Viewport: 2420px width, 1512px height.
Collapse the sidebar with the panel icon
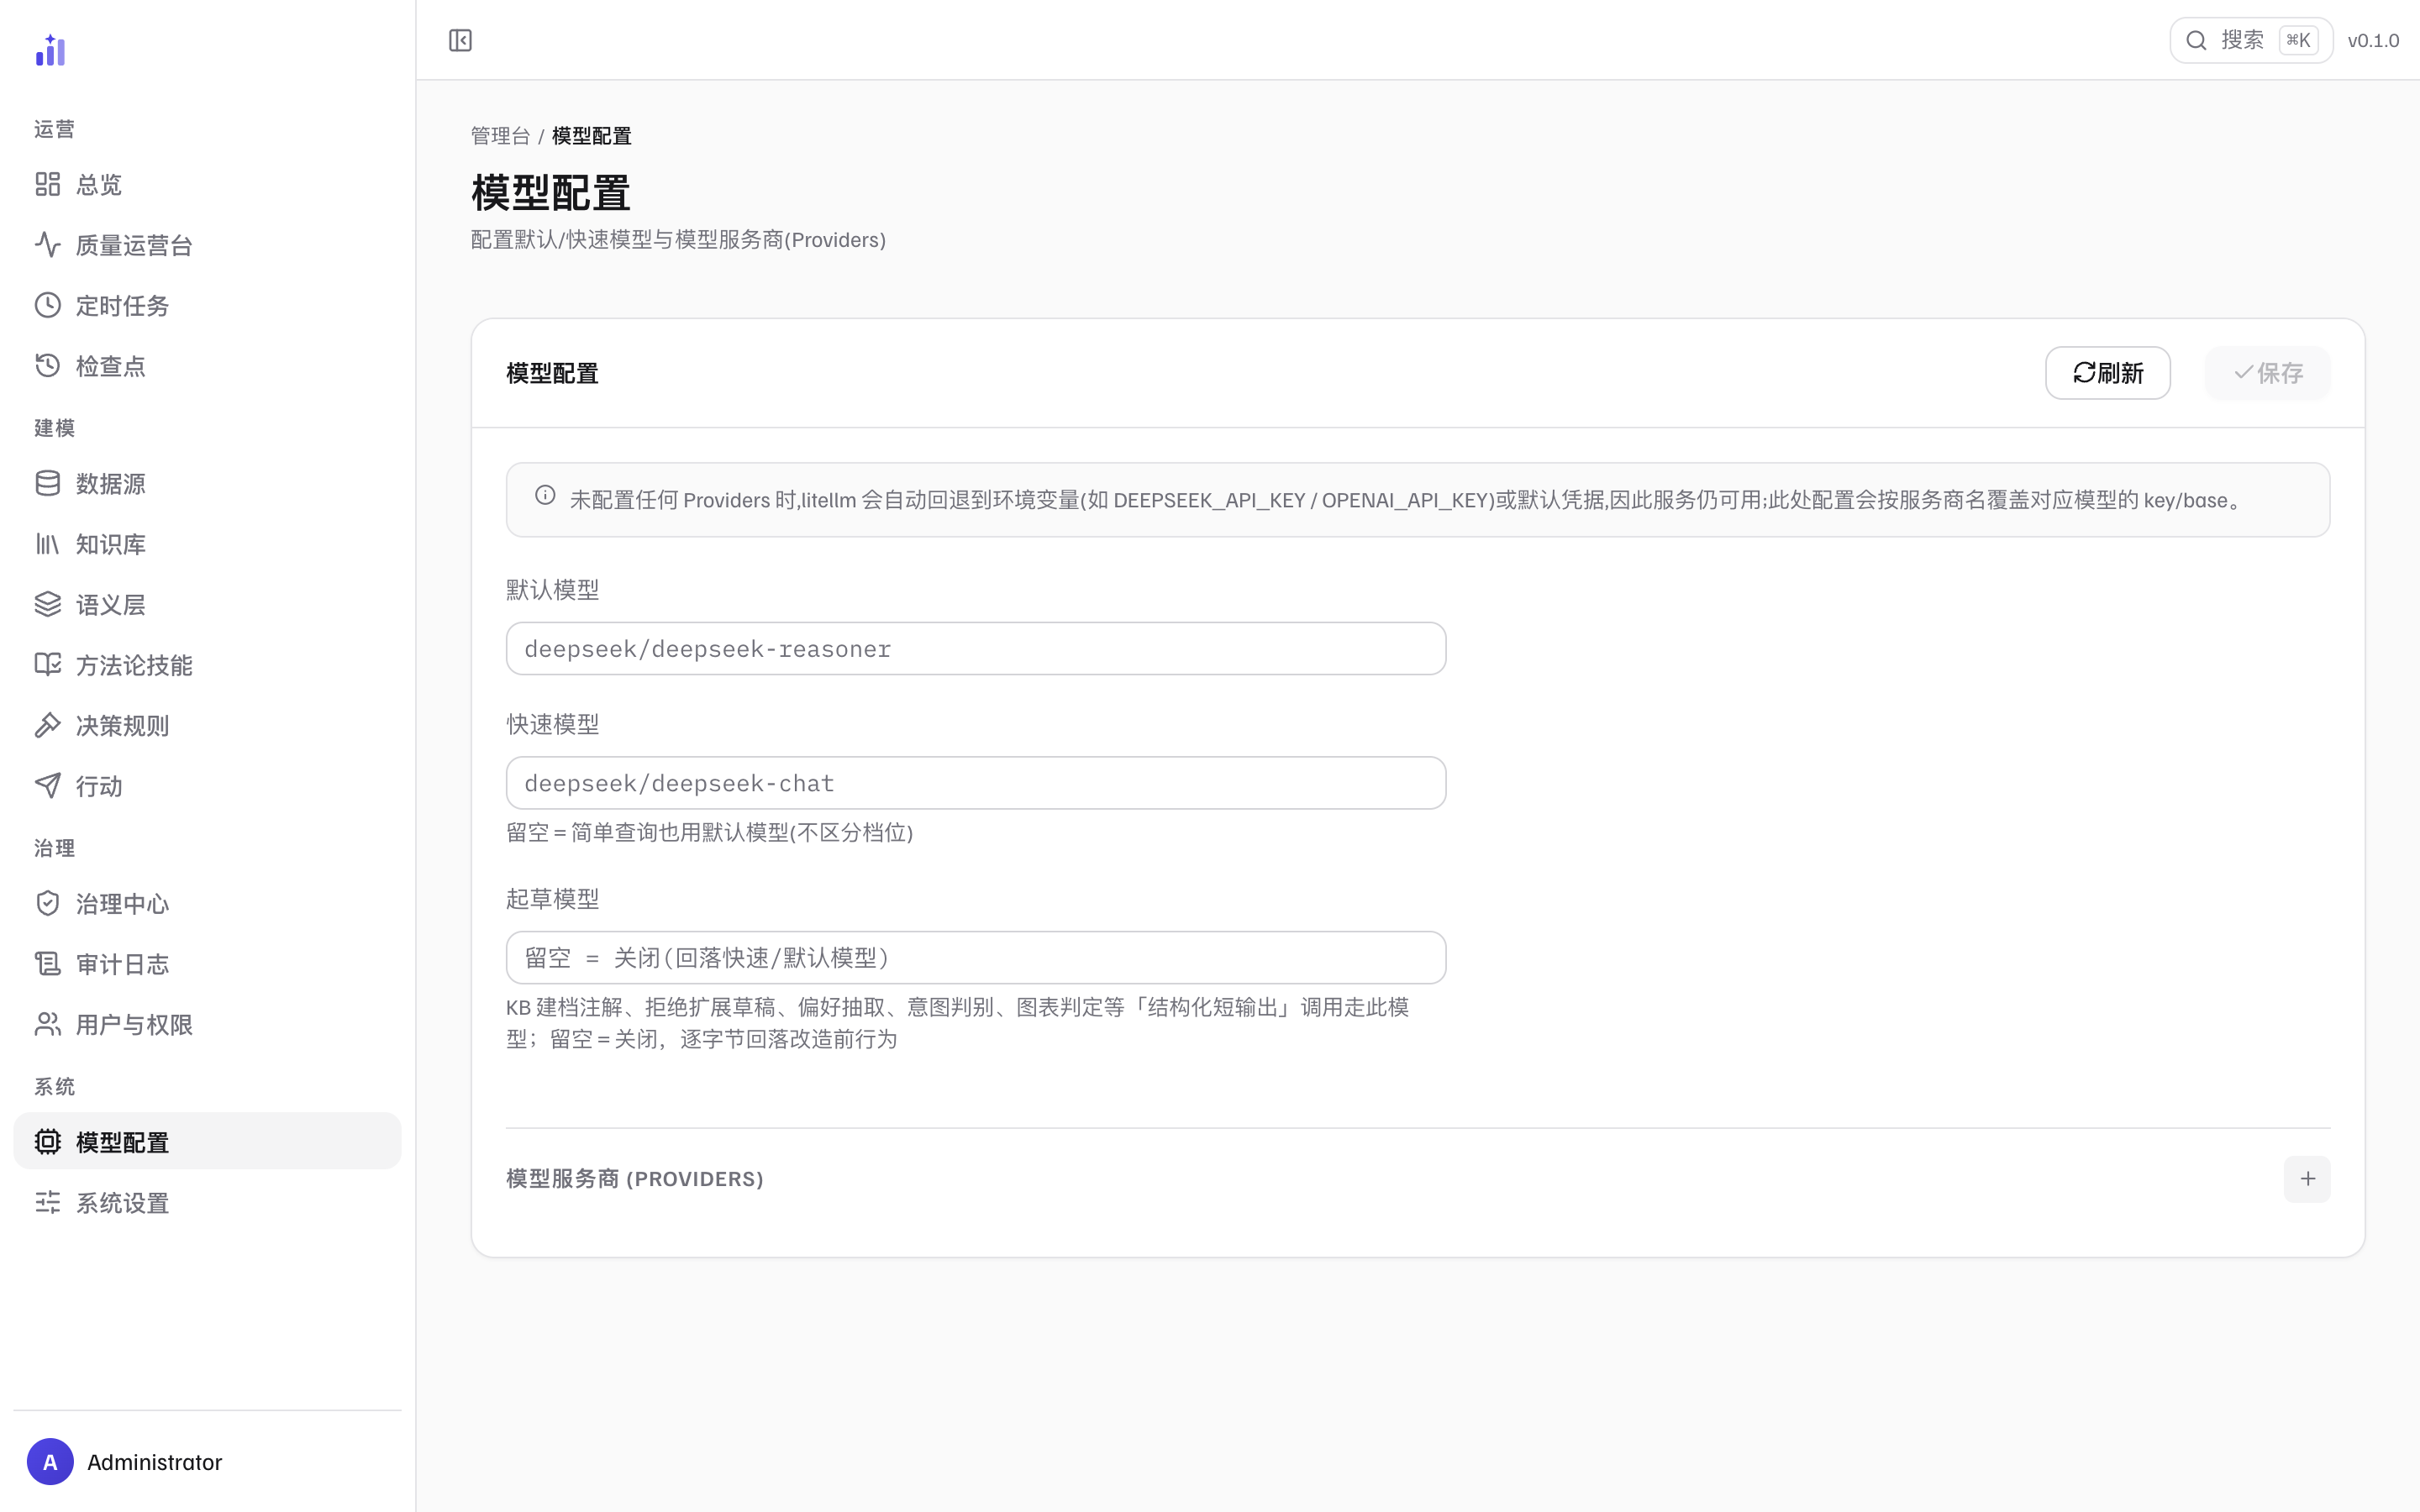pyautogui.click(x=460, y=40)
